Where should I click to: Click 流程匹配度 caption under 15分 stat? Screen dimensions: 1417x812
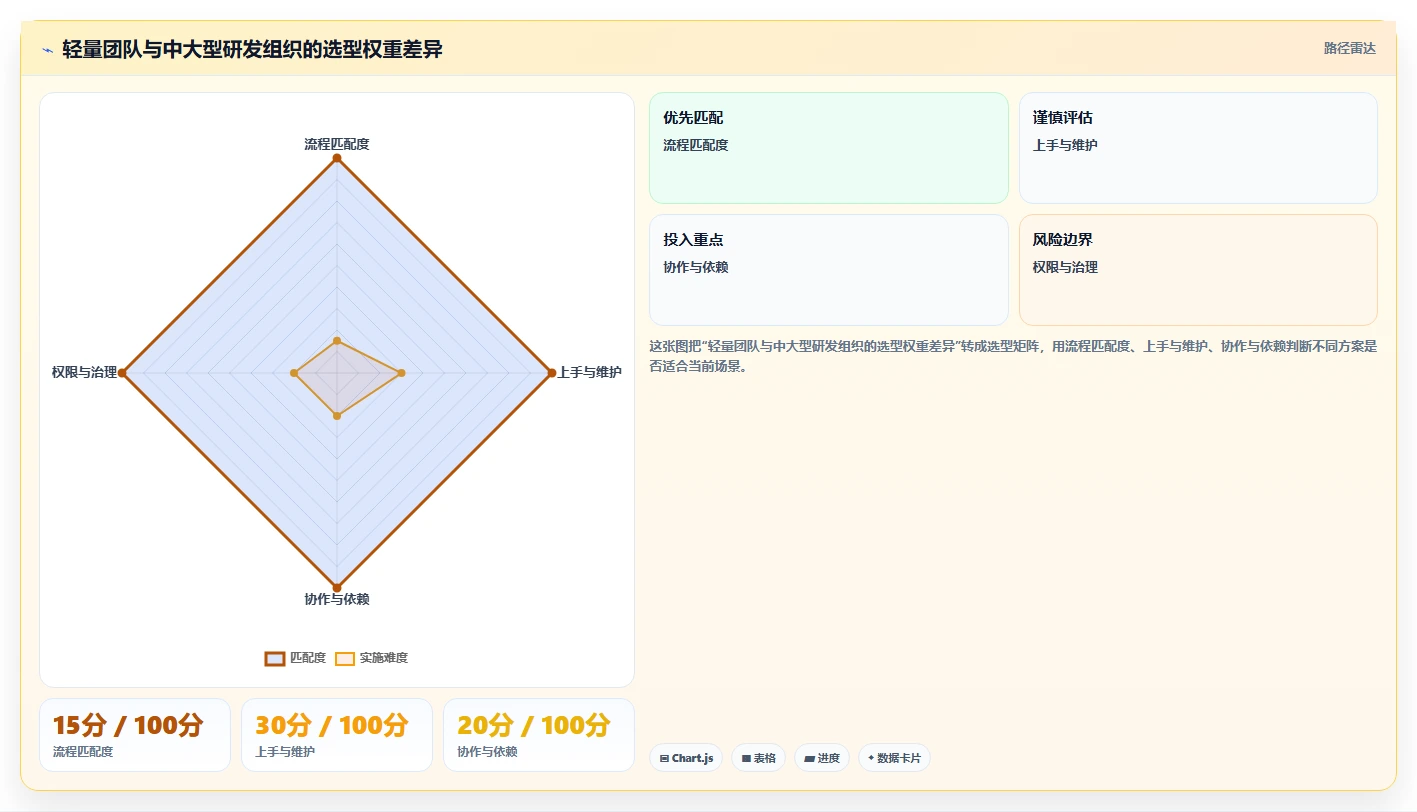click(83, 752)
